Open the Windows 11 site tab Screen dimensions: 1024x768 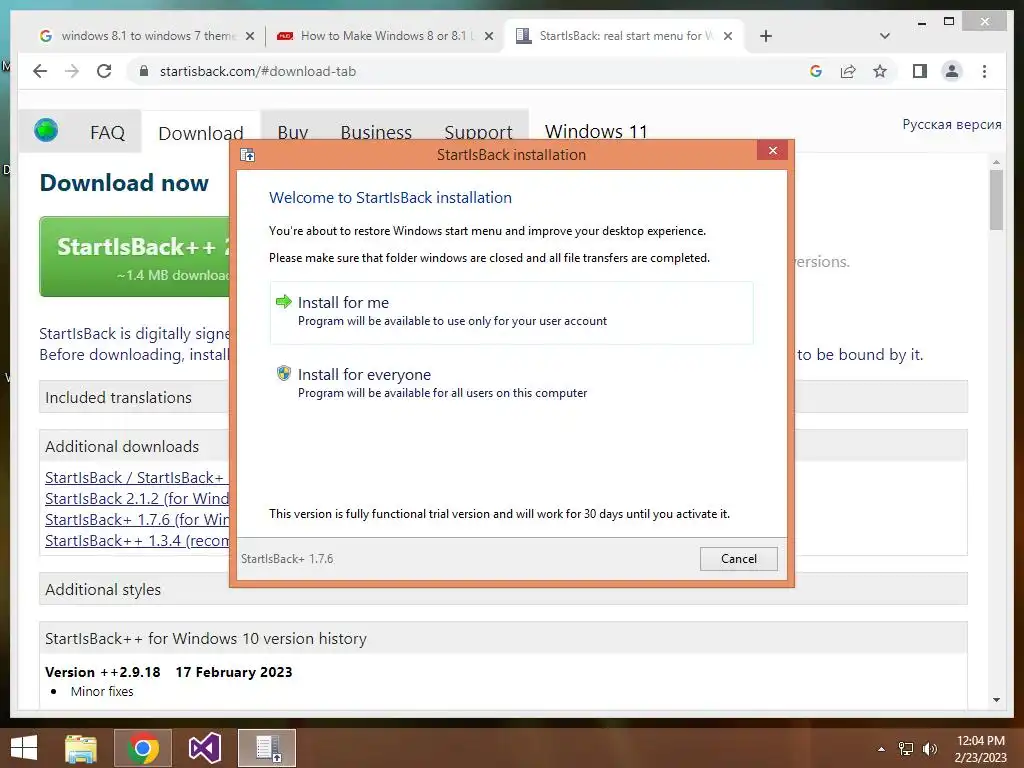coord(596,131)
